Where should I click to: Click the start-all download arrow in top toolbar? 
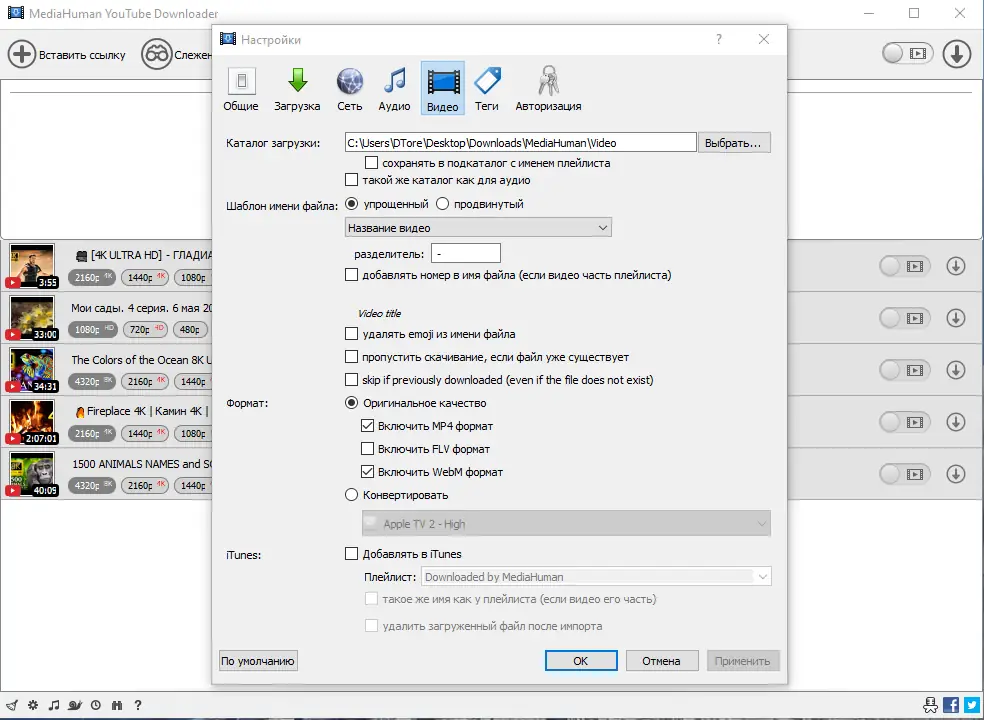(x=956, y=54)
